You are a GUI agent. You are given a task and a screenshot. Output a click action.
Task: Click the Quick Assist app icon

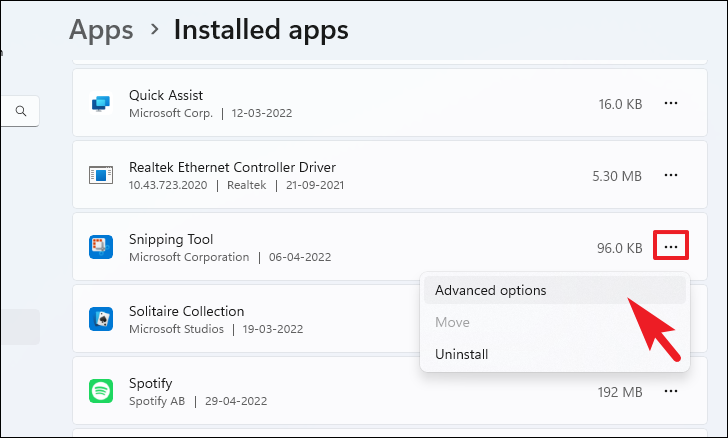click(101, 104)
